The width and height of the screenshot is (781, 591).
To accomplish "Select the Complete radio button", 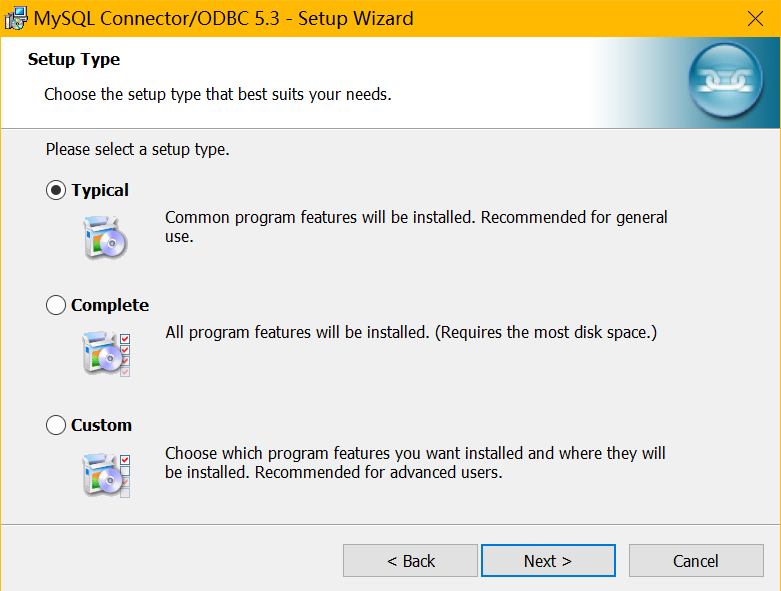I will [56, 305].
